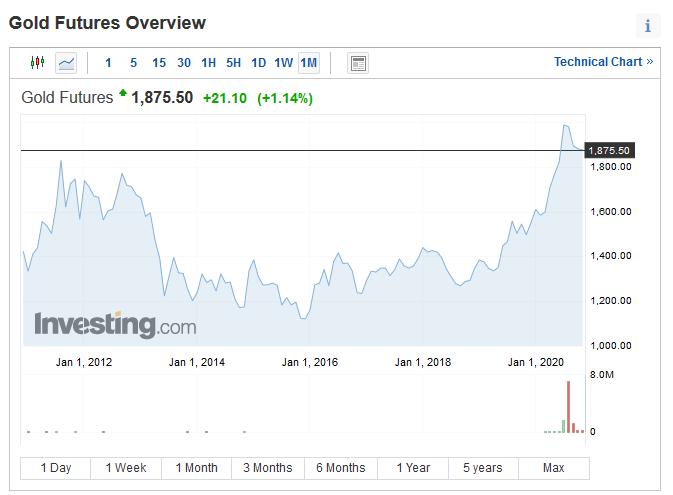
Task: Show the 1 Day range
Action: pos(56,468)
